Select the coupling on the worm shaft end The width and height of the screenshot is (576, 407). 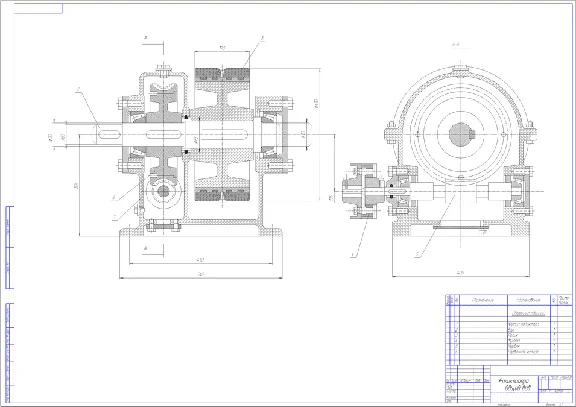(x=364, y=191)
